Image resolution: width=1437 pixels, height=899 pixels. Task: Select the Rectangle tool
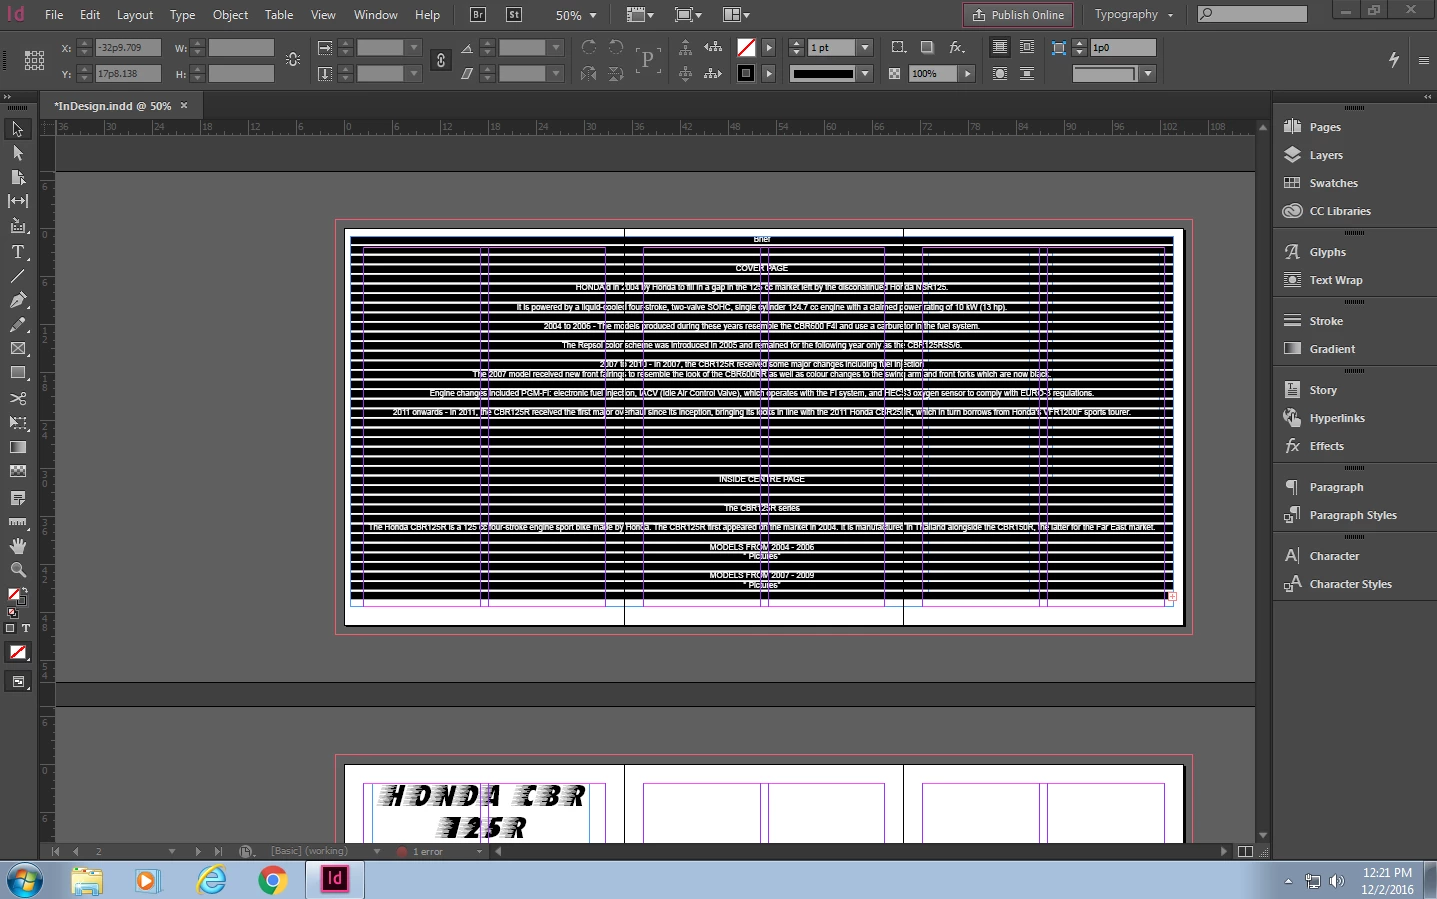click(x=18, y=373)
